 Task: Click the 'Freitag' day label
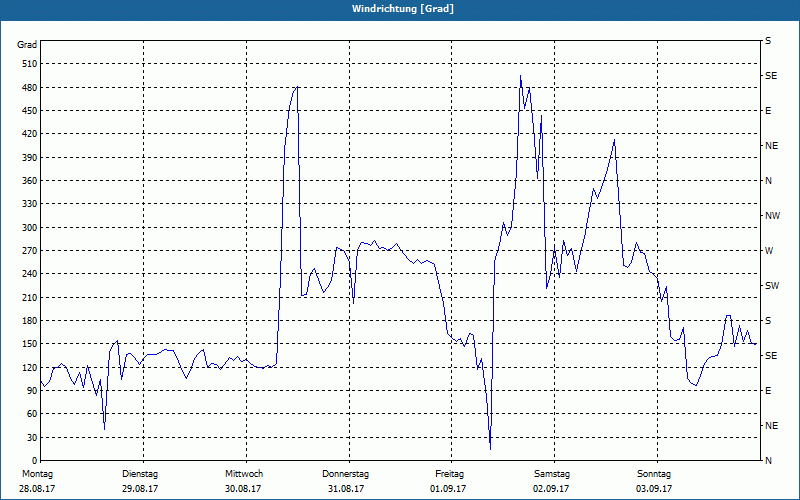pyautogui.click(x=449, y=474)
